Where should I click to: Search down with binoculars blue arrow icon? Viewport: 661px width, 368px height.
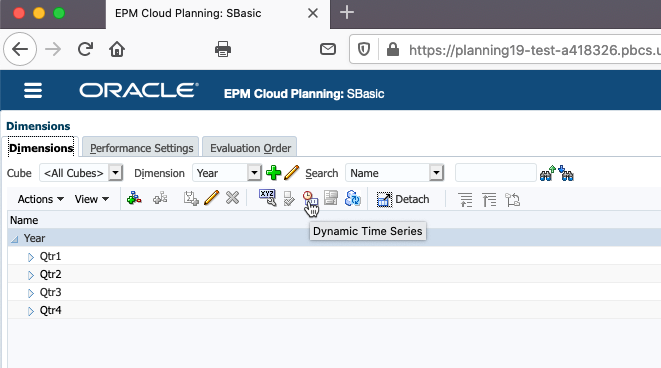click(566, 173)
